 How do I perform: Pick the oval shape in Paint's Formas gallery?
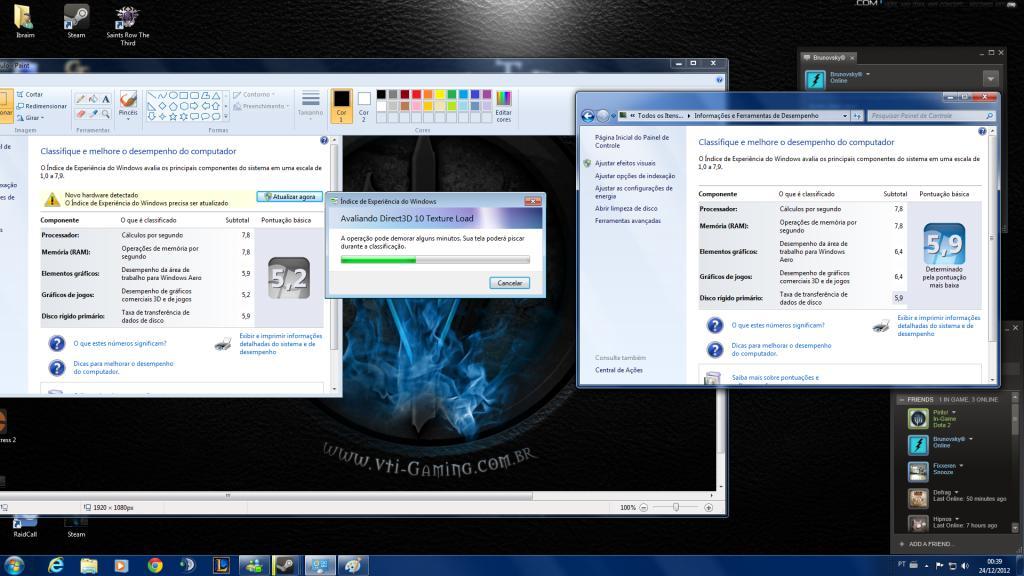pos(173,95)
